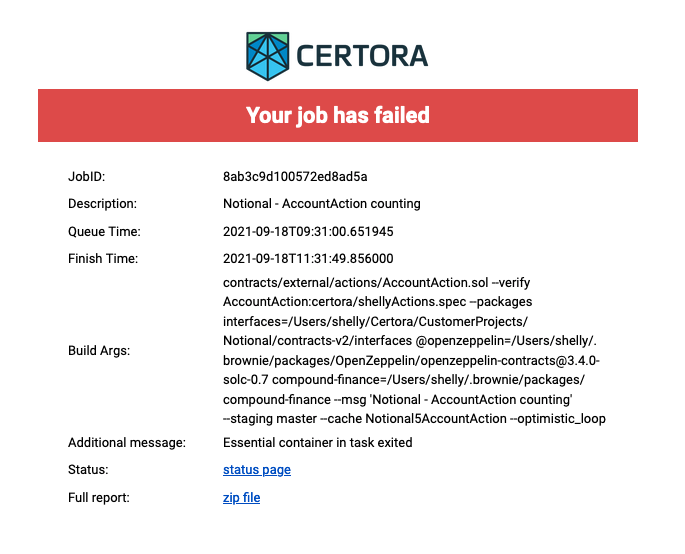Viewport: 685px width, 554px height.
Task: Click the Finish Time label
Action: [104, 259]
